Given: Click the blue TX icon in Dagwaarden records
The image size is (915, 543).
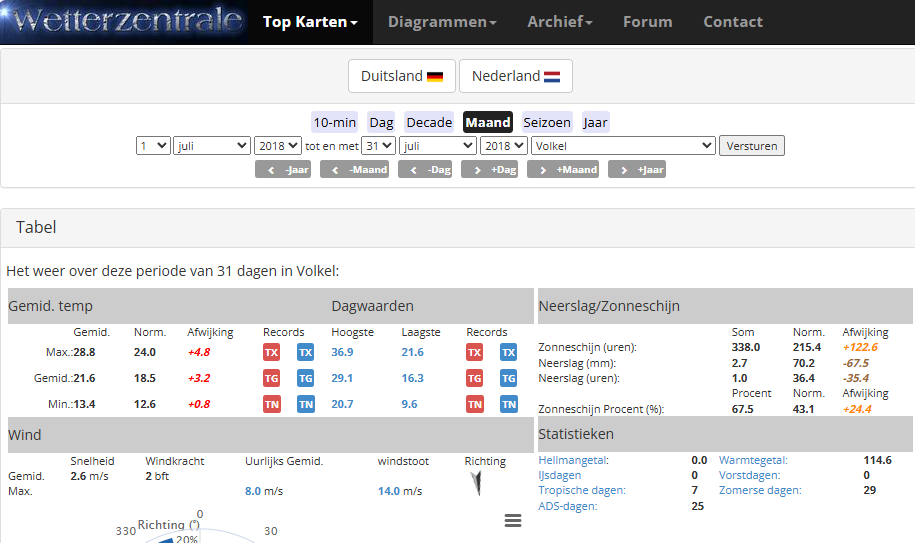Looking at the screenshot, I should click(508, 352).
